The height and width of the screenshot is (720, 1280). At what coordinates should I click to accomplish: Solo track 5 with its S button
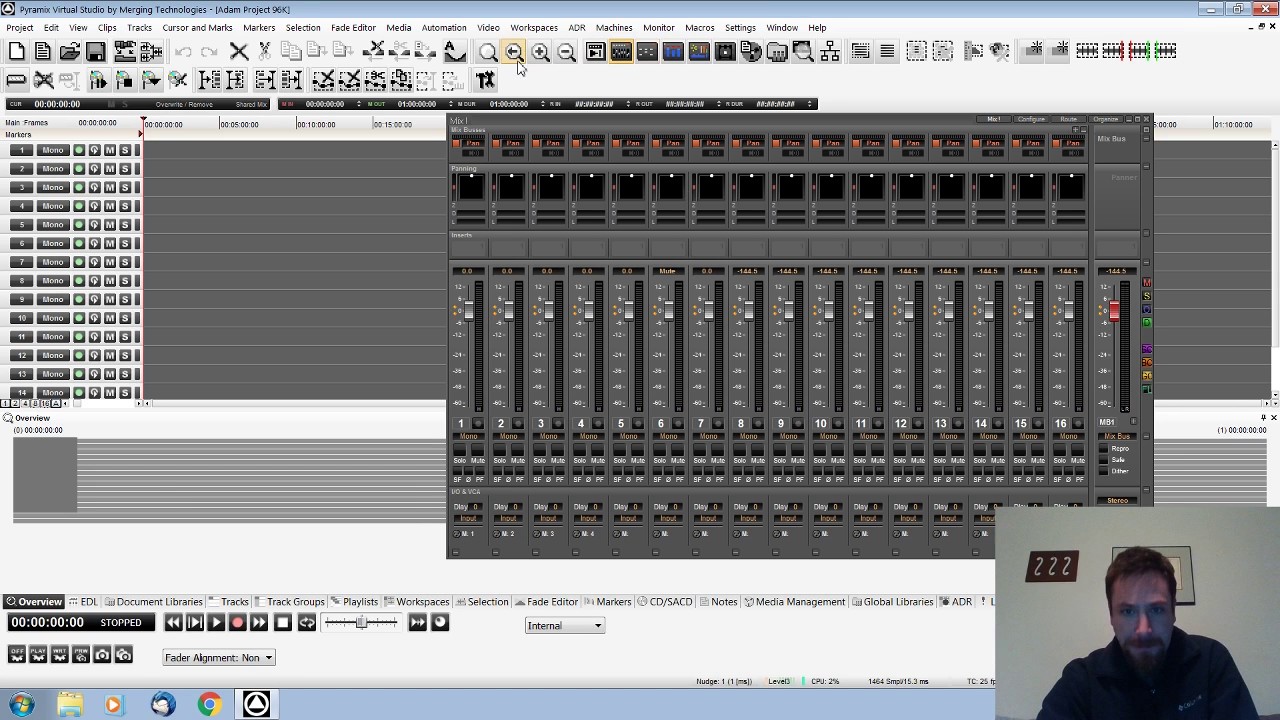[x=125, y=225]
